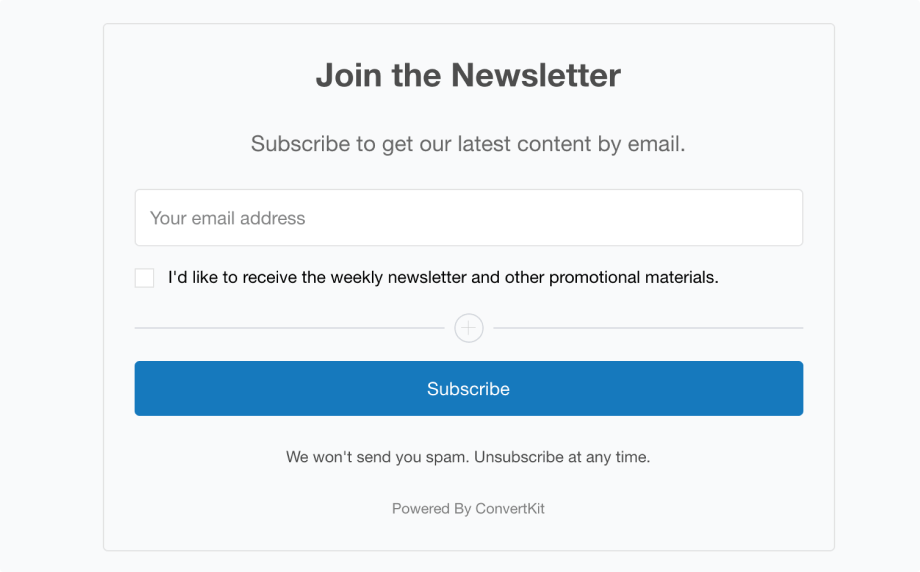This screenshot has width=920, height=572.
Task: Click "I'd like to receive" in checkbox label
Action: pos(232,278)
